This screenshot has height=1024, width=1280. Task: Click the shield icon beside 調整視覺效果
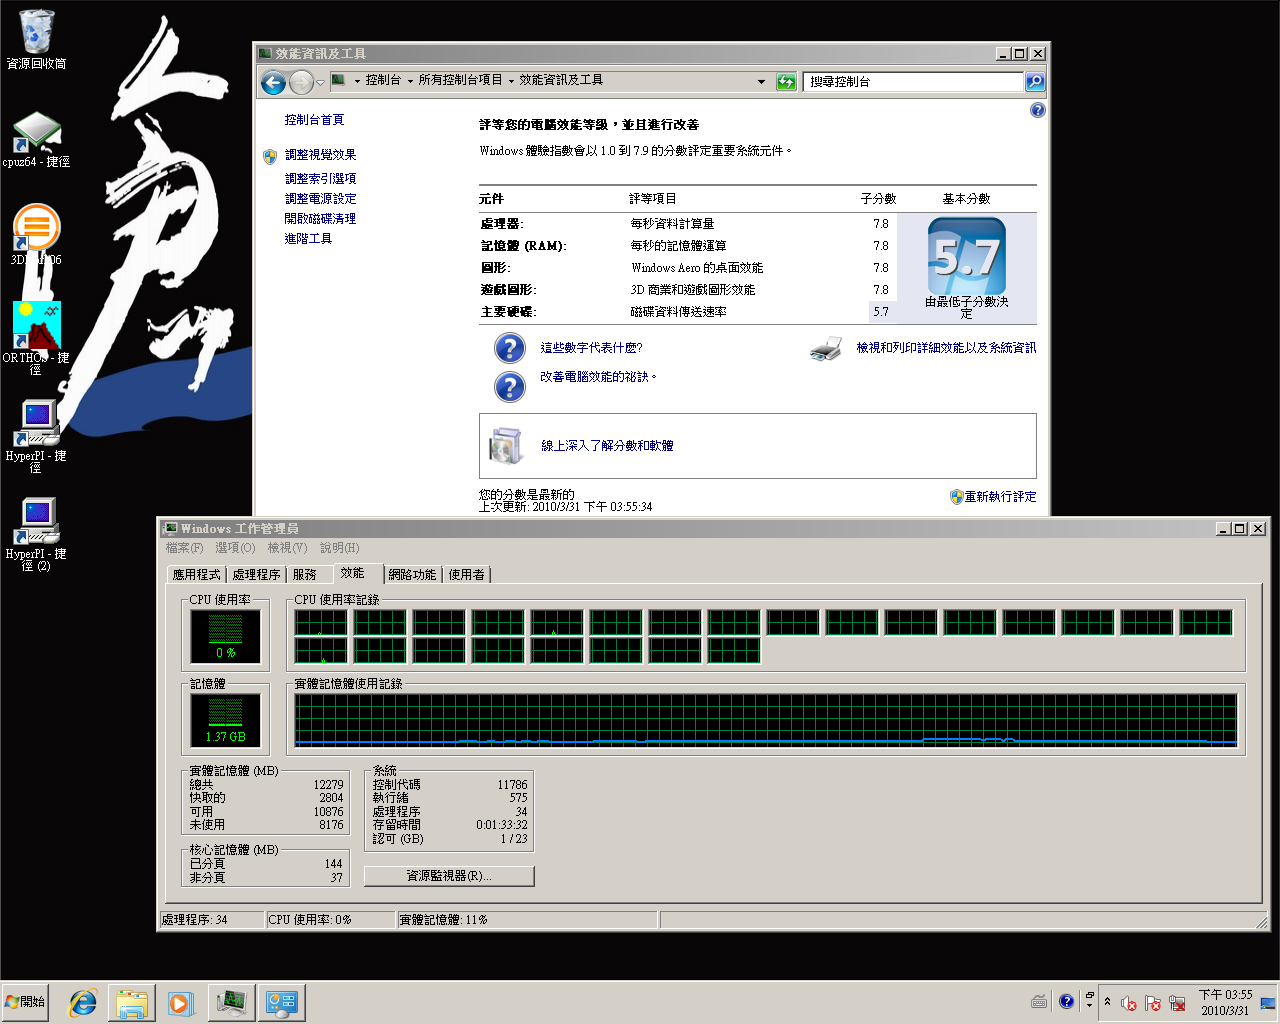click(x=270, y=156)
